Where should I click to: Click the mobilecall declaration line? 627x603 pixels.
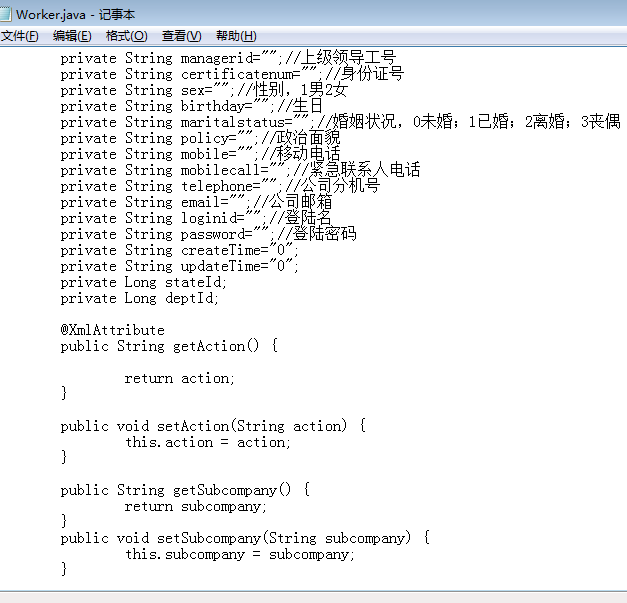240,170
